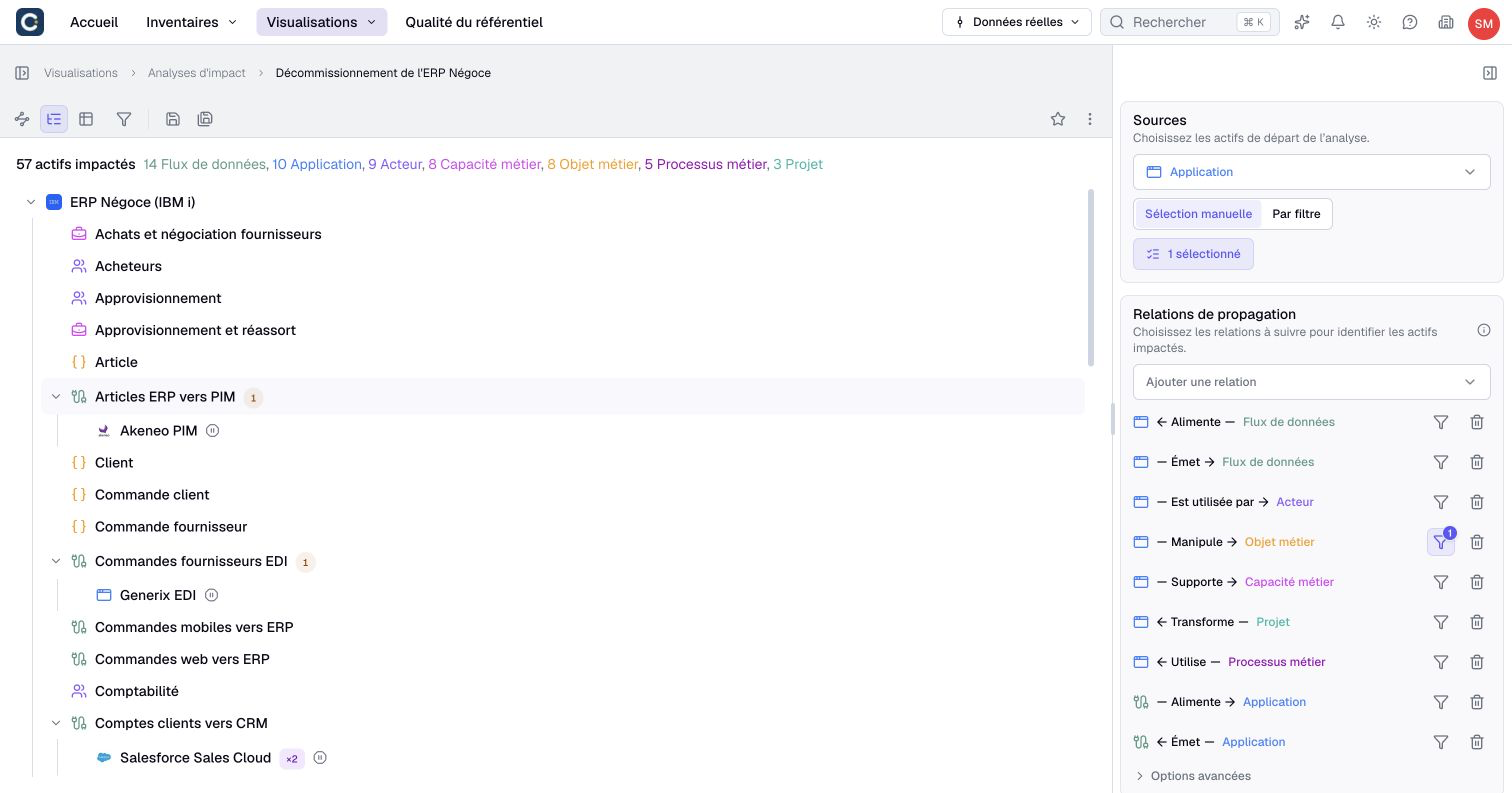Collapse the 'Articles ERP vers PIM' row
The width and height of the screenshot is (1512, 793).
[x=56, y=397]
